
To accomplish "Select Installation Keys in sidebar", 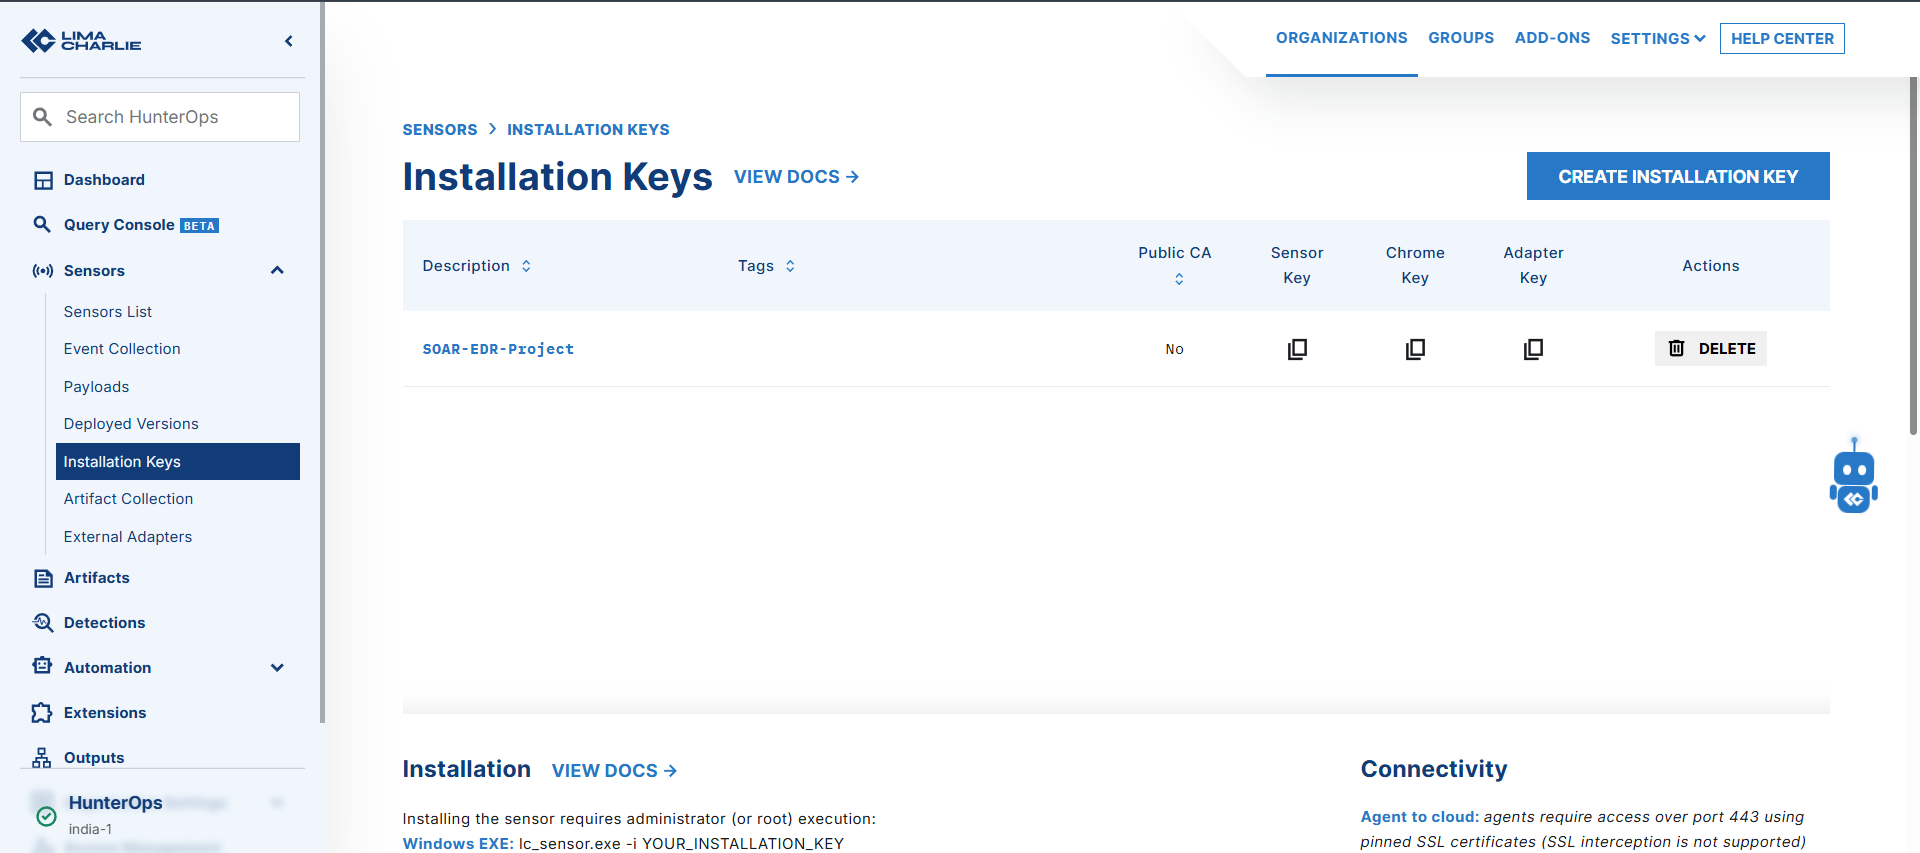I will pos(178,462).
